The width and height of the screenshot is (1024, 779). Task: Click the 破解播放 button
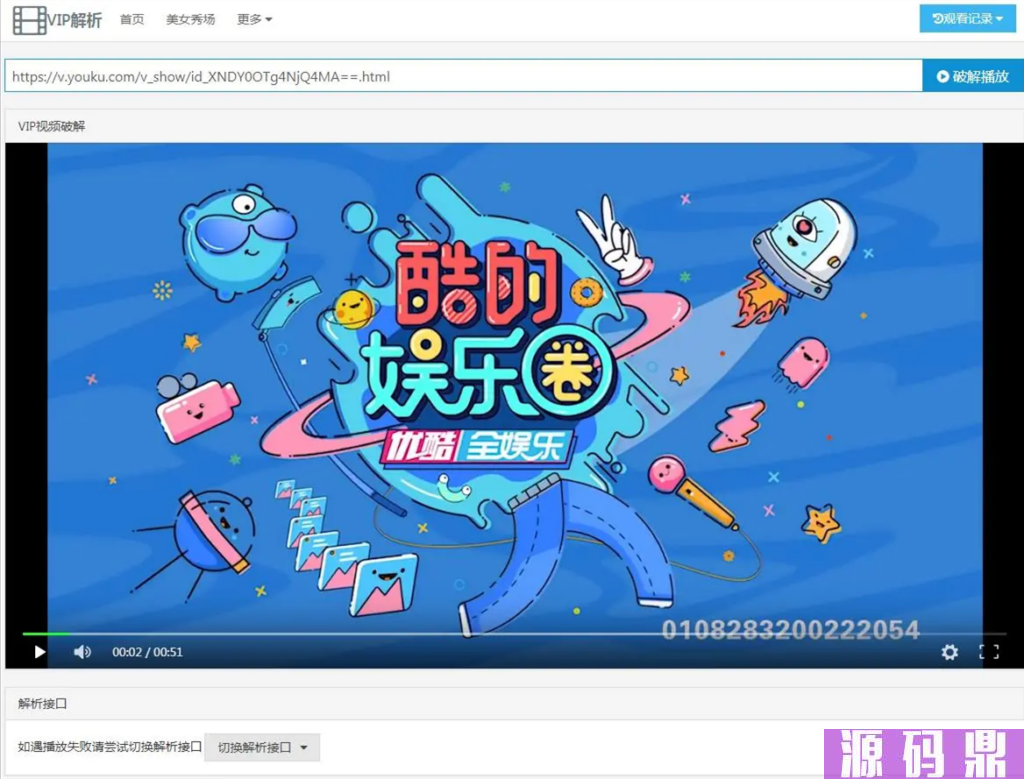[973, 76]
